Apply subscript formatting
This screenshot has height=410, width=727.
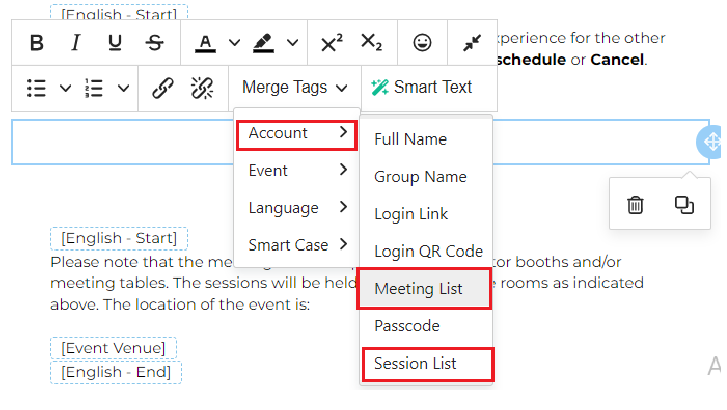tap(371, 43)
